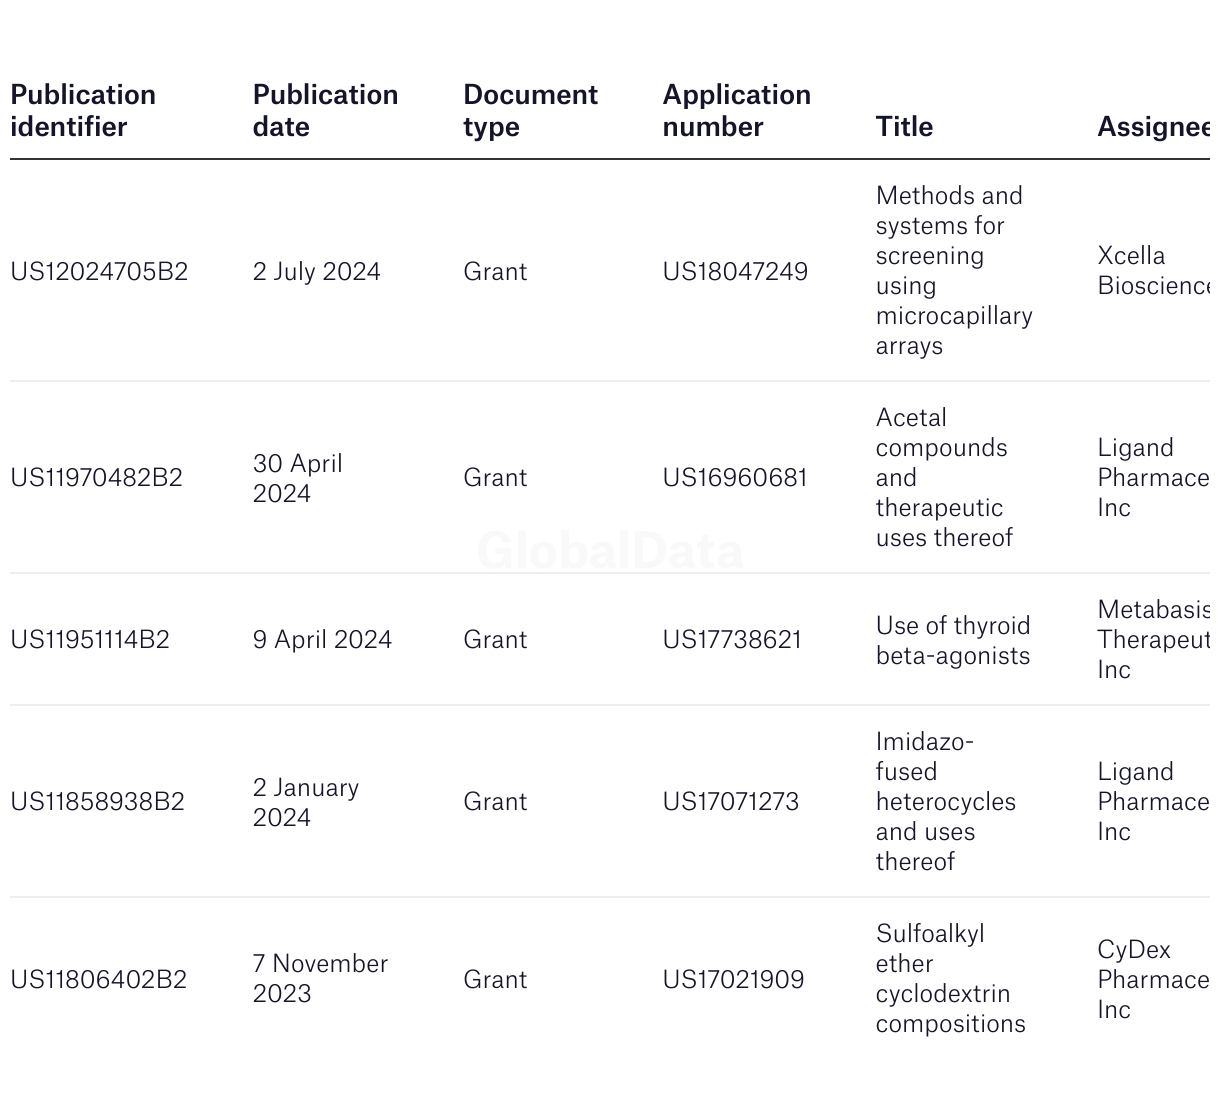Open patent US11858938B2
Viewport: 1220px width, 1100px height.
coord(97,802)
